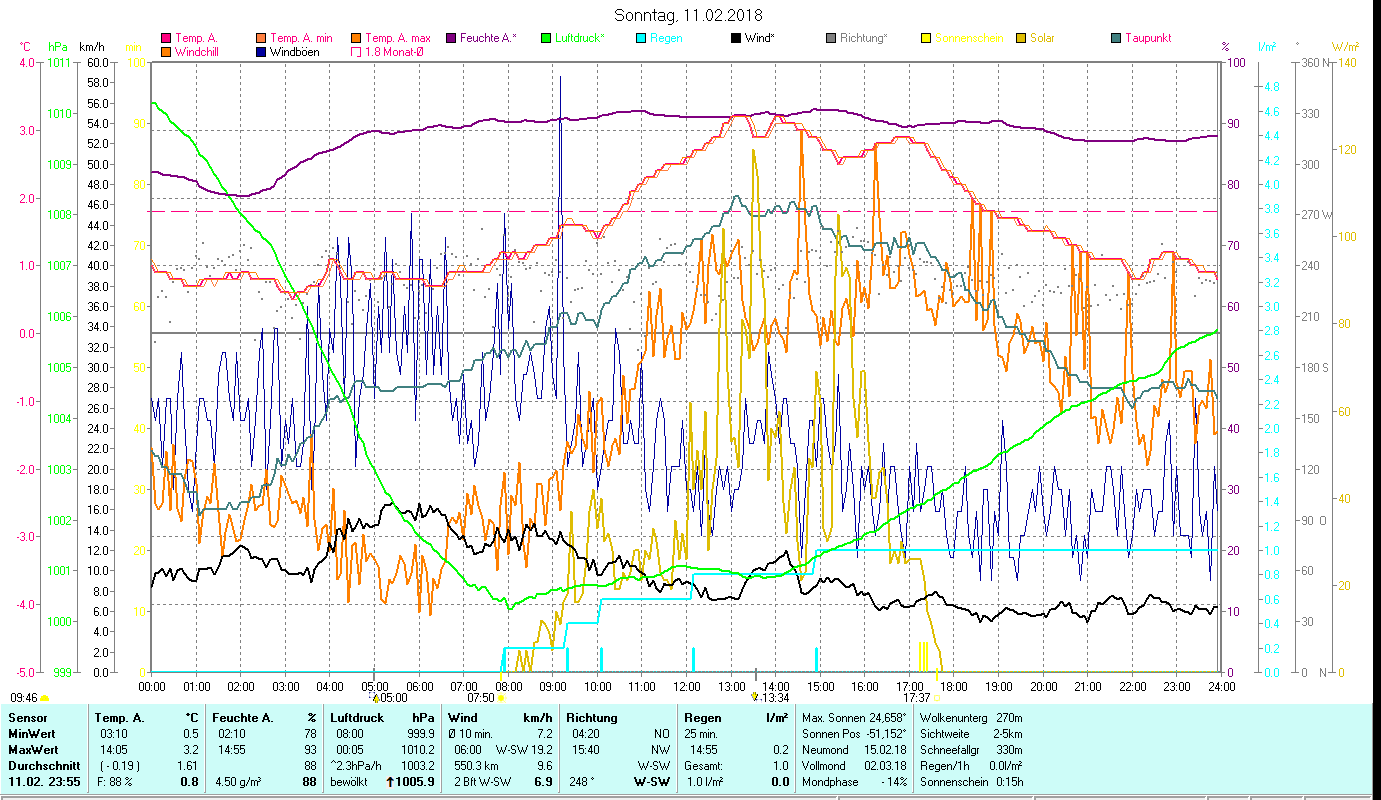Image resolution: width=1381 pixels, height=800 pixels.
Task: Click the 12:00 time axis label
Action: tap(686, 687)
